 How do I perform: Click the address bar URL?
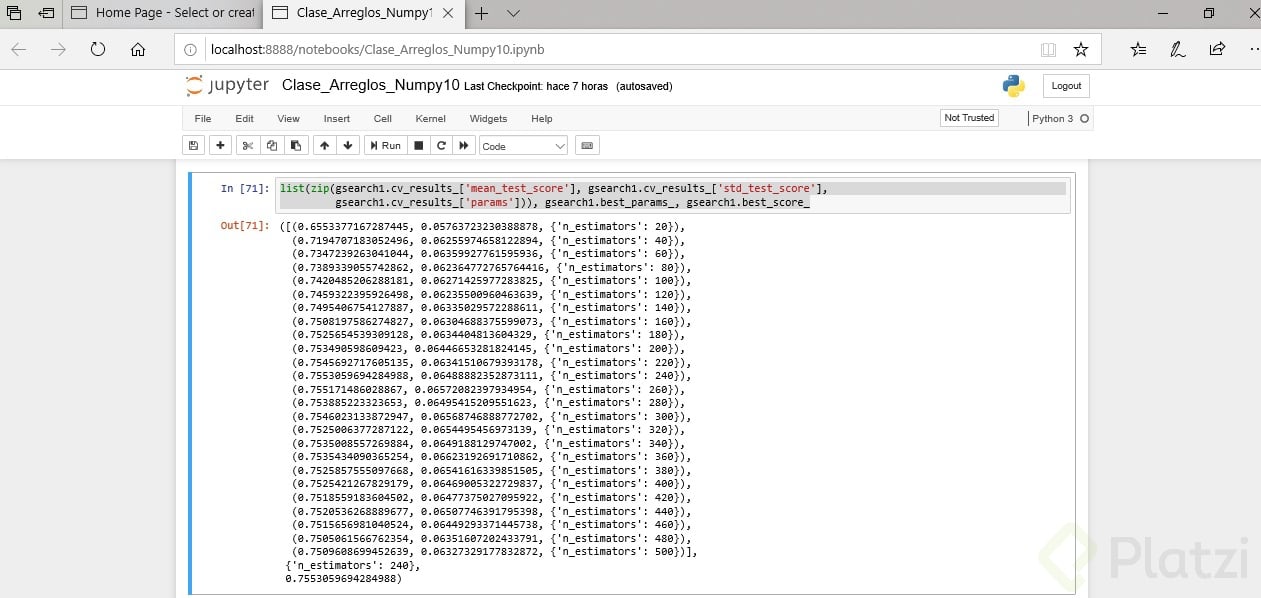coord(377,49)
